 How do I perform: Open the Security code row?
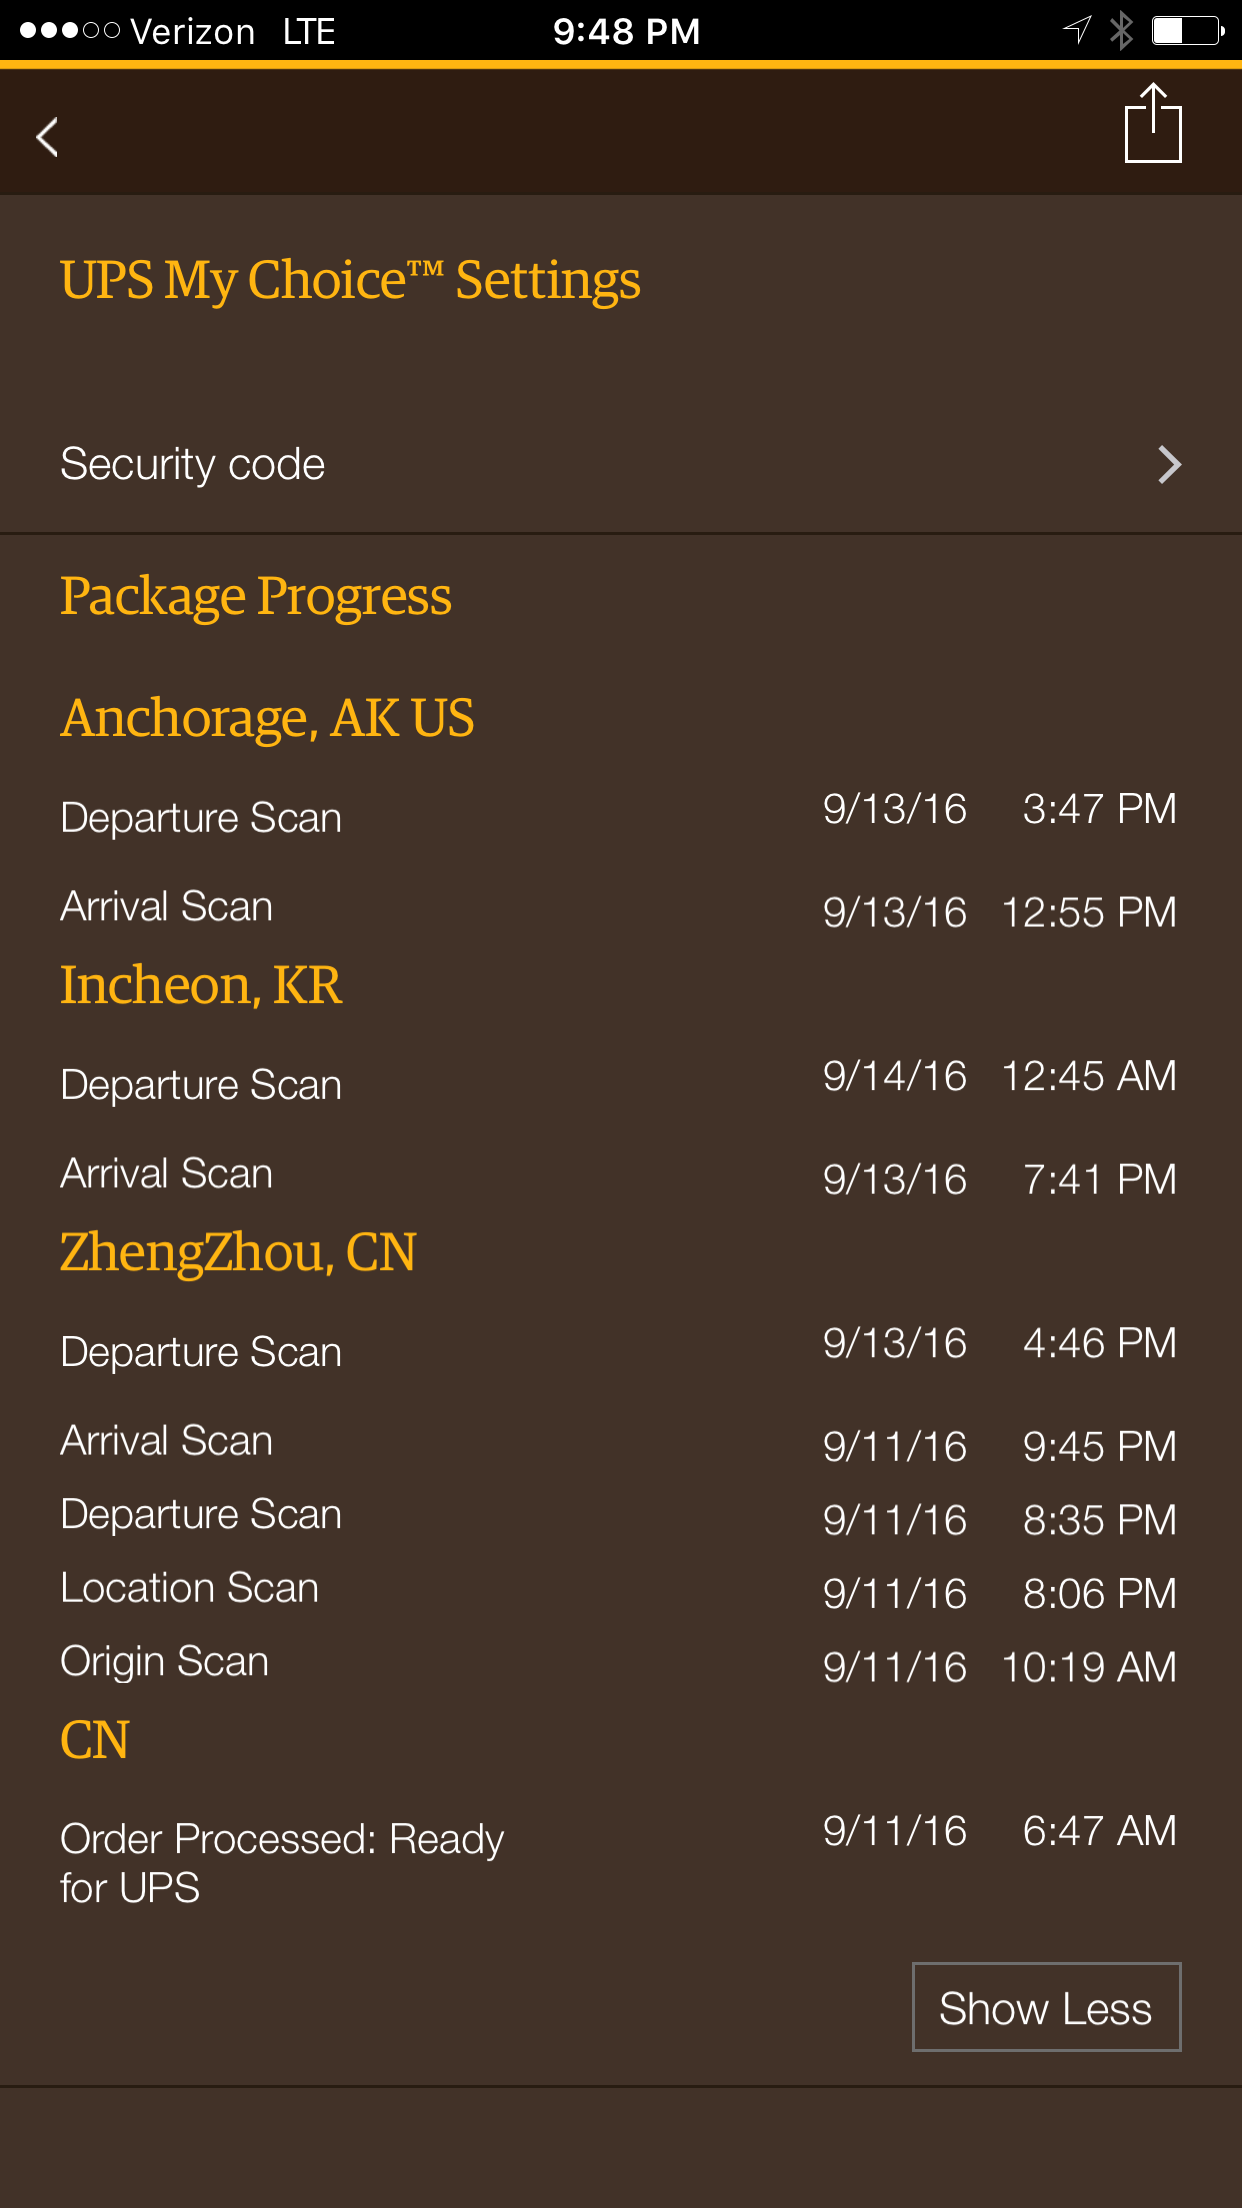click(621, 465)
